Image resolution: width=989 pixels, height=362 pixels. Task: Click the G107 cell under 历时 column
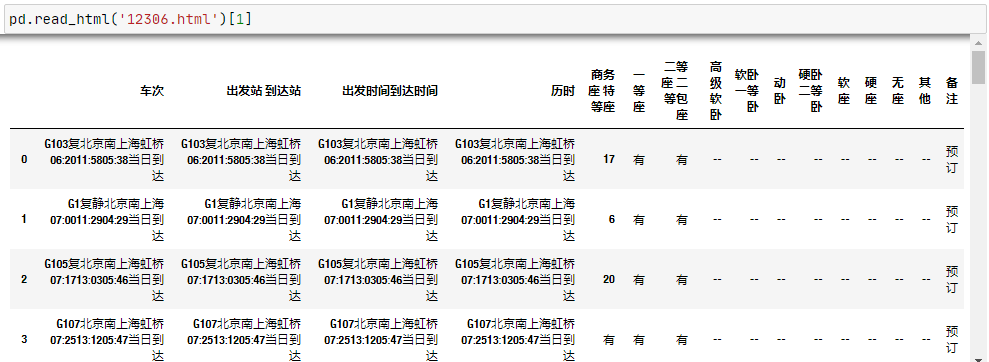(x=518, y=339)
